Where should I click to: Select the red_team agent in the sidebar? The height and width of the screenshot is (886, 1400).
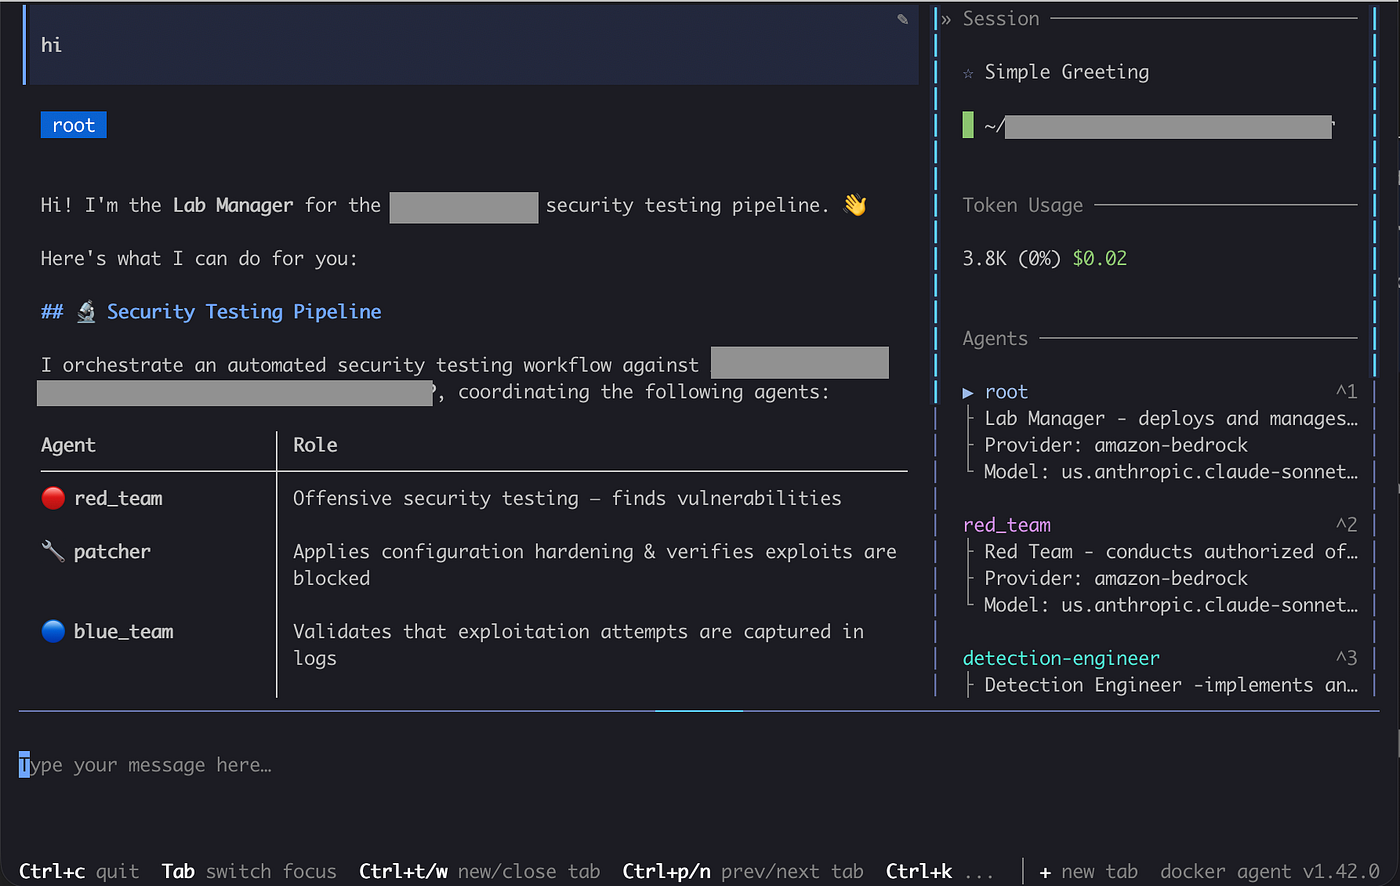[1007, 525]
